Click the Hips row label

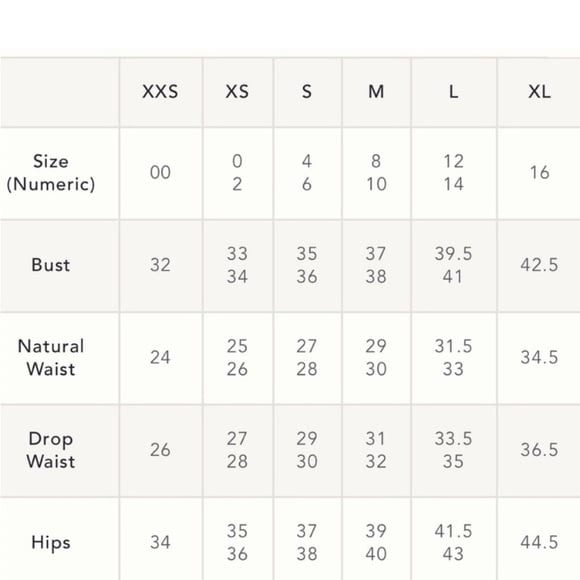tap(51, 542)
